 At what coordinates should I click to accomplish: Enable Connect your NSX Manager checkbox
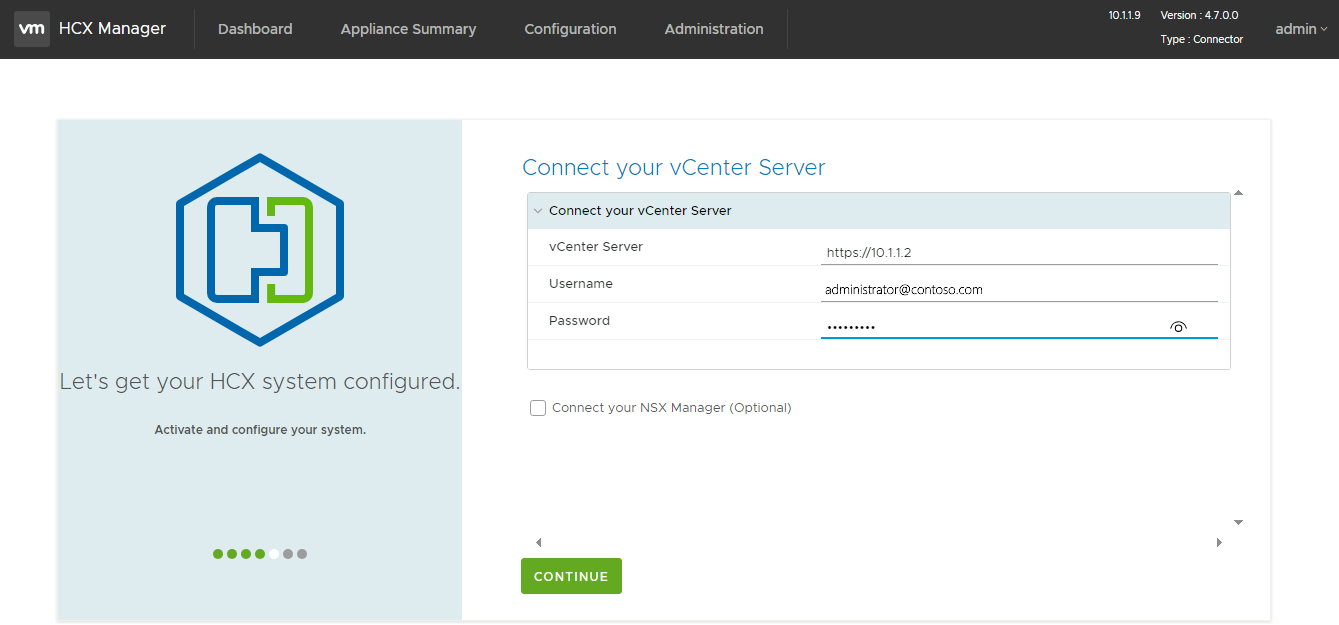(x=538, y=408)
